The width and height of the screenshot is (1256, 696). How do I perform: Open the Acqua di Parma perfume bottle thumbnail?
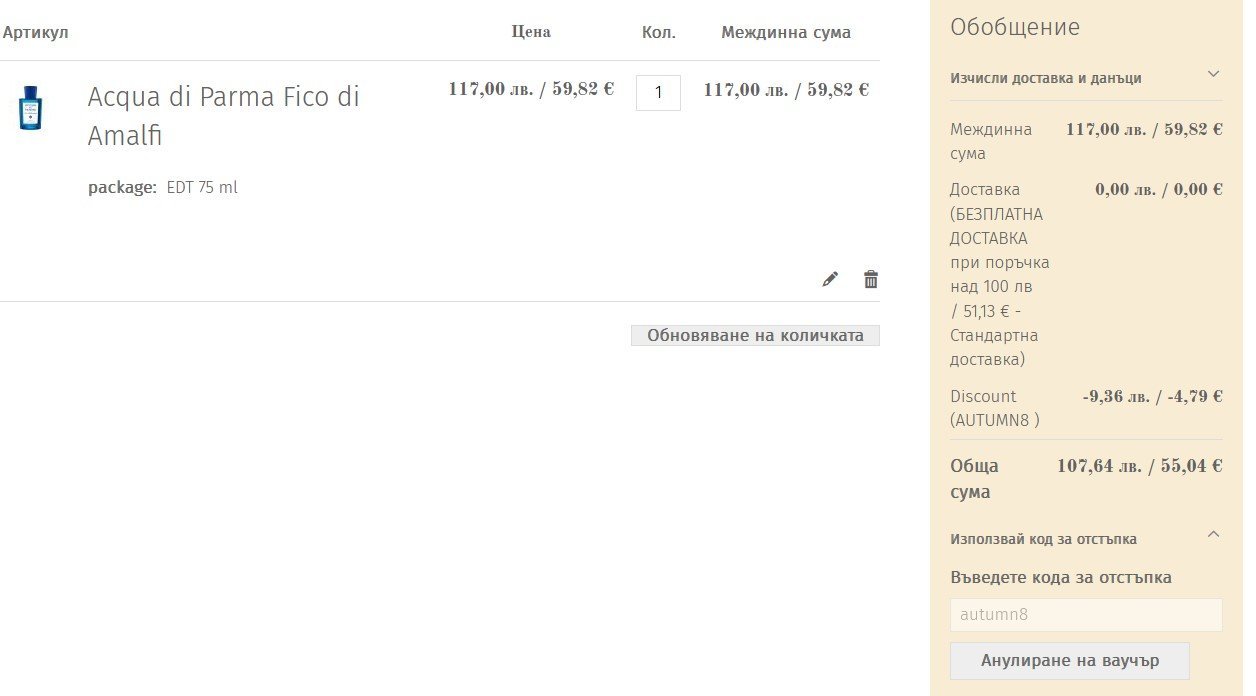click(x=31, y=108)
